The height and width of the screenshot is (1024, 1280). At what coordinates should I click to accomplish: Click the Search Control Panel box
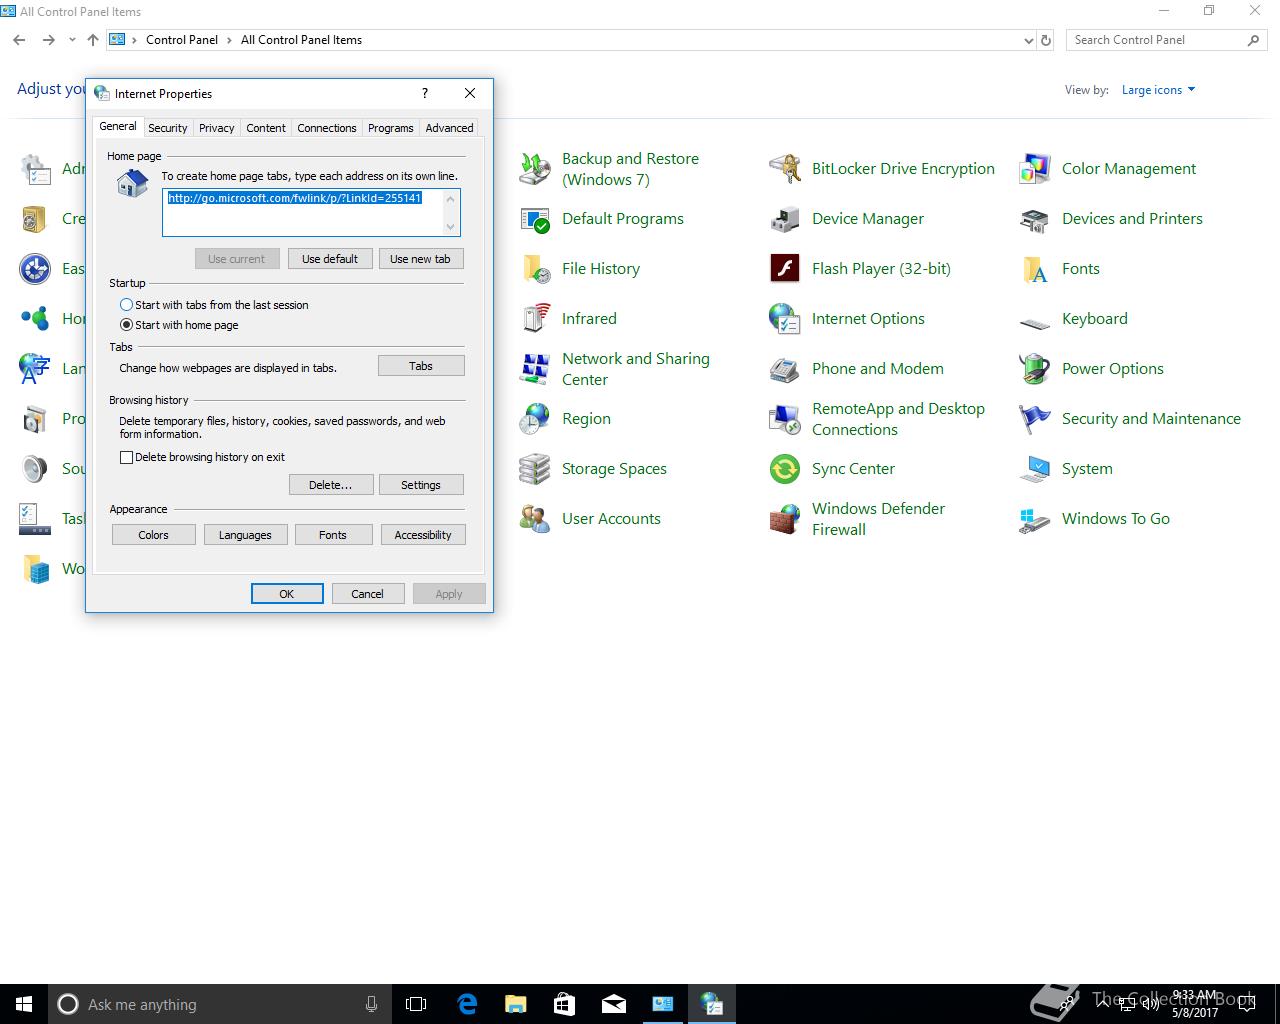tap(1167, 40)
